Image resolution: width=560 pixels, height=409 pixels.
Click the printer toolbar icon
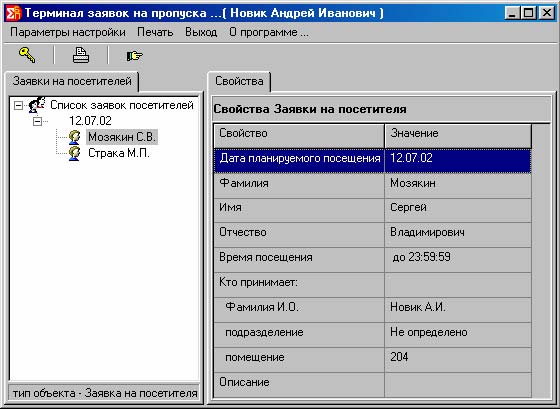click(x=81, y=55)
